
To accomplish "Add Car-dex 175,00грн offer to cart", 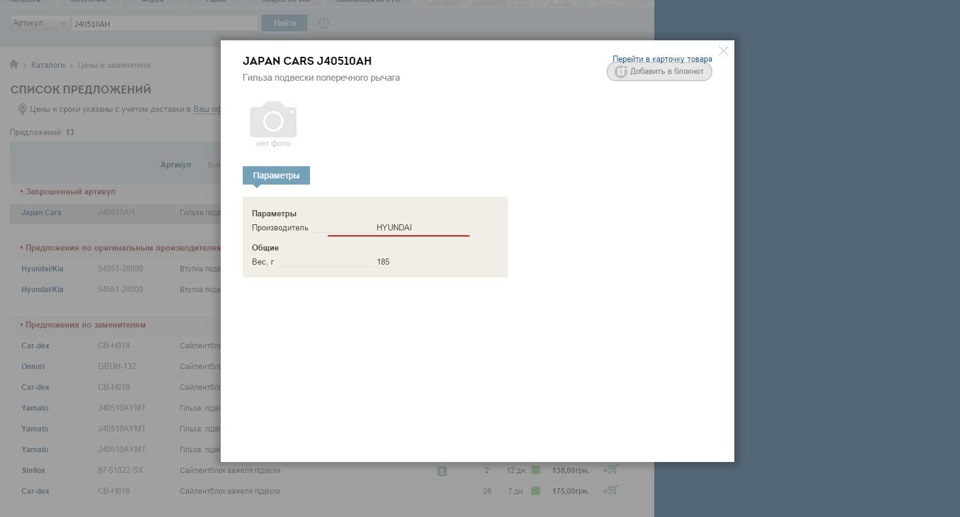I will [610, 491].
